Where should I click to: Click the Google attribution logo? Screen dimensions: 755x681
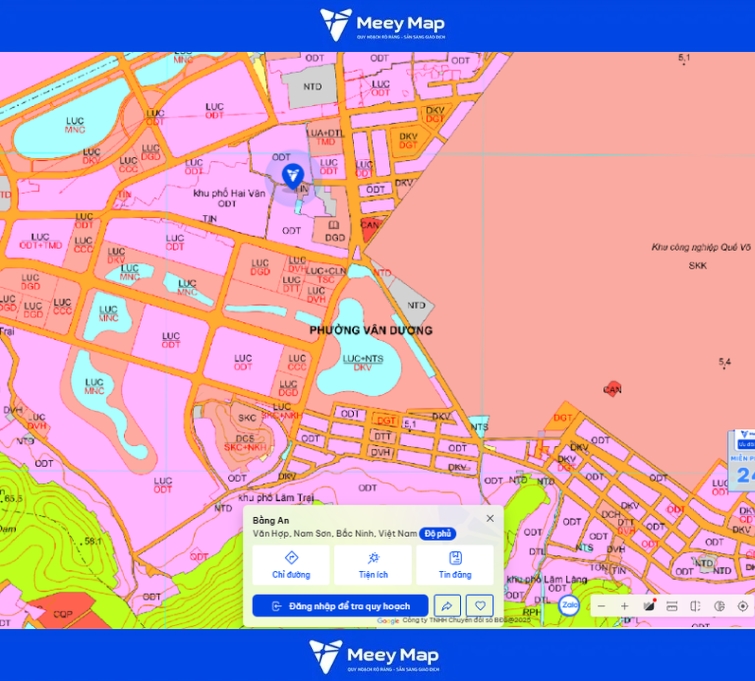point(388,621)
